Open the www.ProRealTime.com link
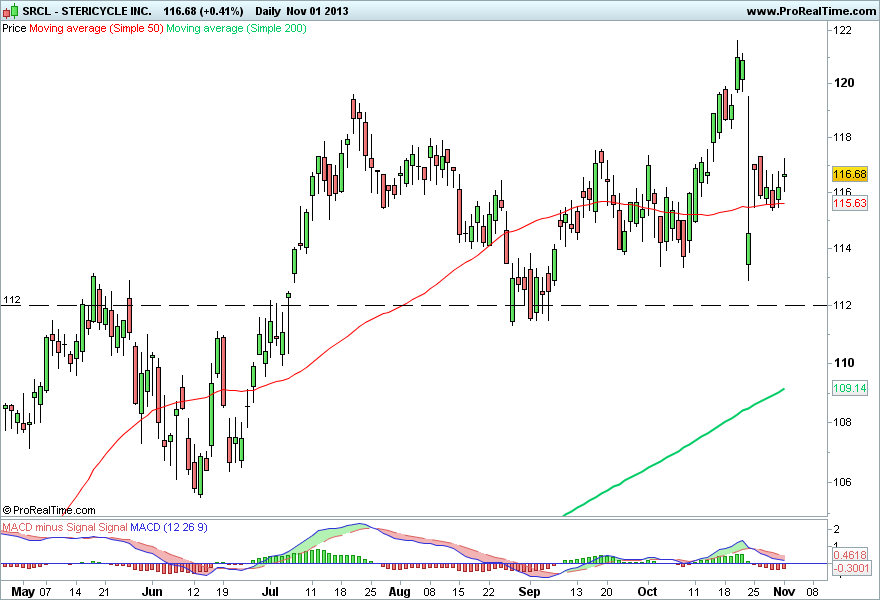This screenshot has width=880, height=600. tap(811, 11)
